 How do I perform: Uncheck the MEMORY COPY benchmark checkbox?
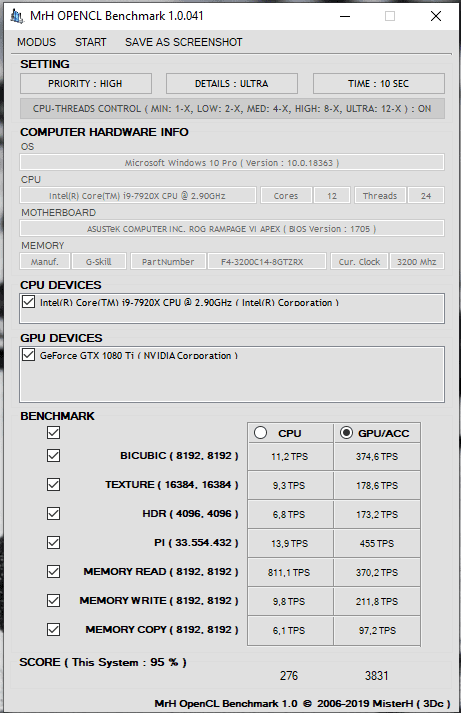click(x=54, y=629)
